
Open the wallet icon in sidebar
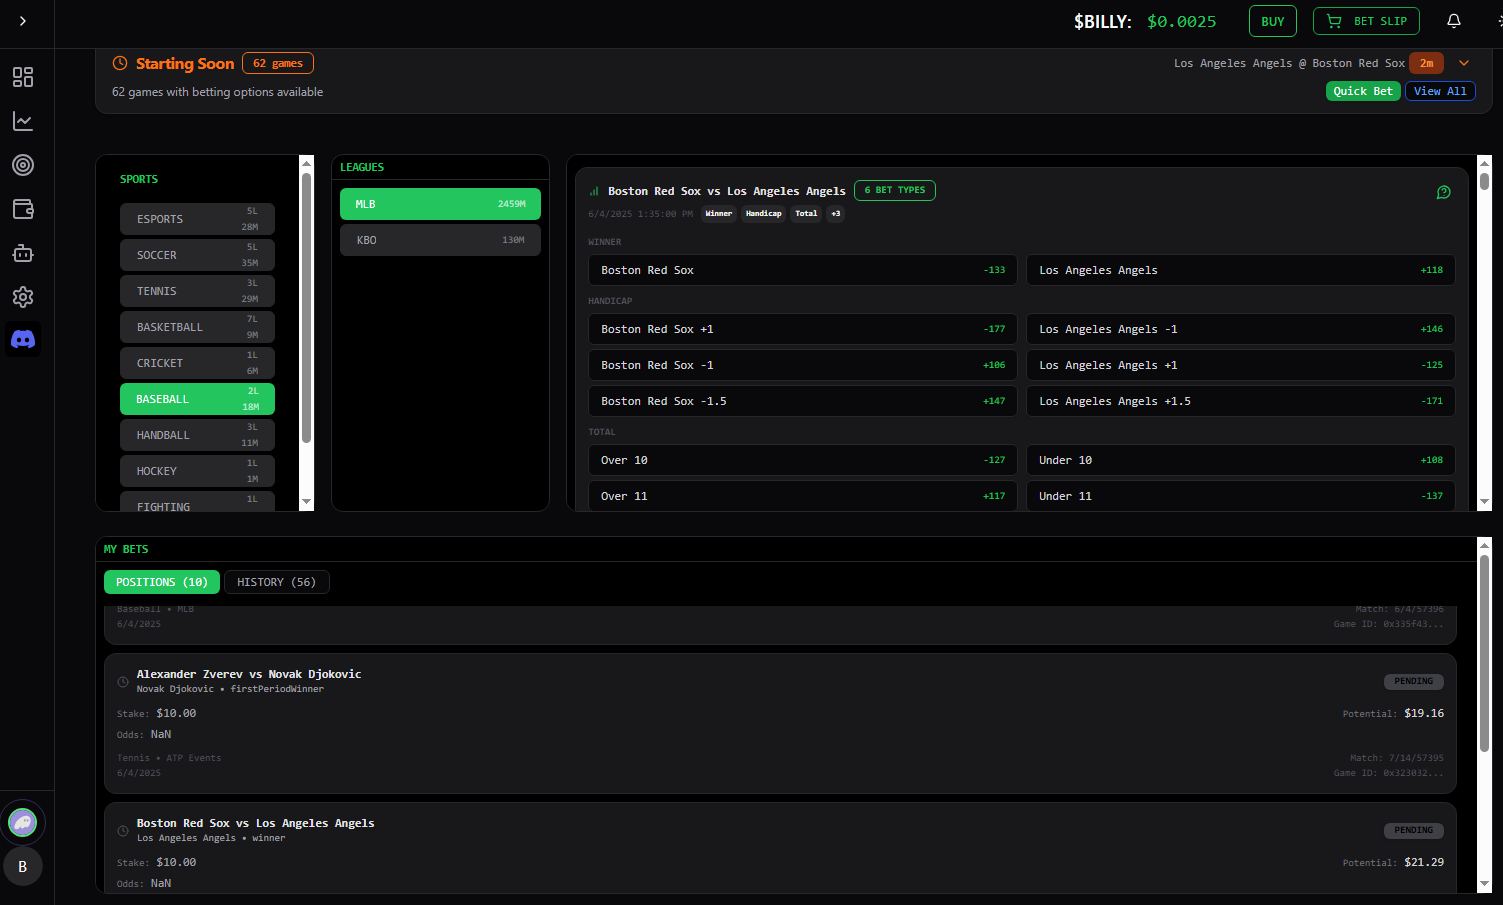pos(23,209)
